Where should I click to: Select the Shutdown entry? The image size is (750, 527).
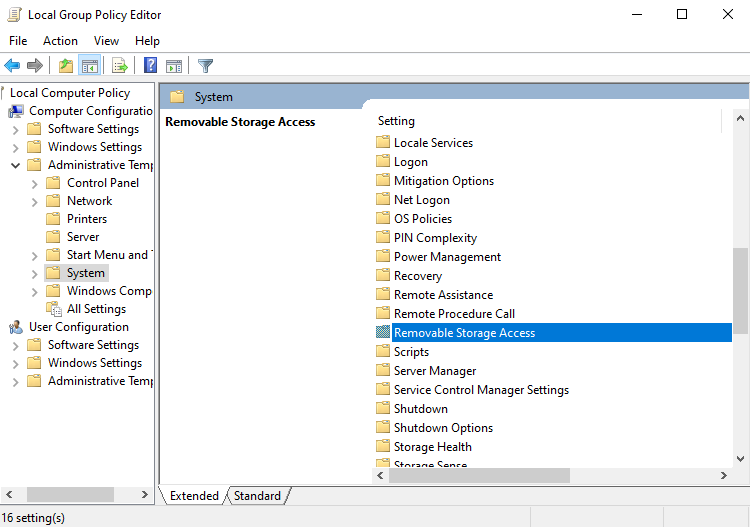421,408
